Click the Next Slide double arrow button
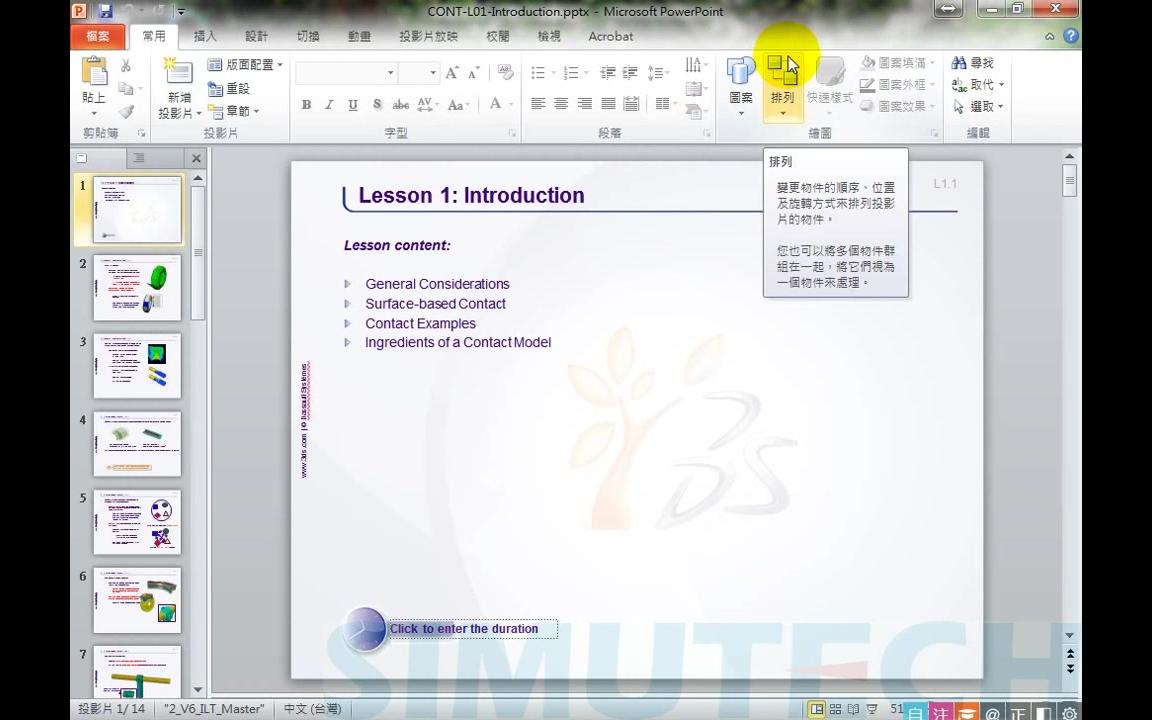The width and height of the screenshot is (1152, 720). pos(1070,669)
